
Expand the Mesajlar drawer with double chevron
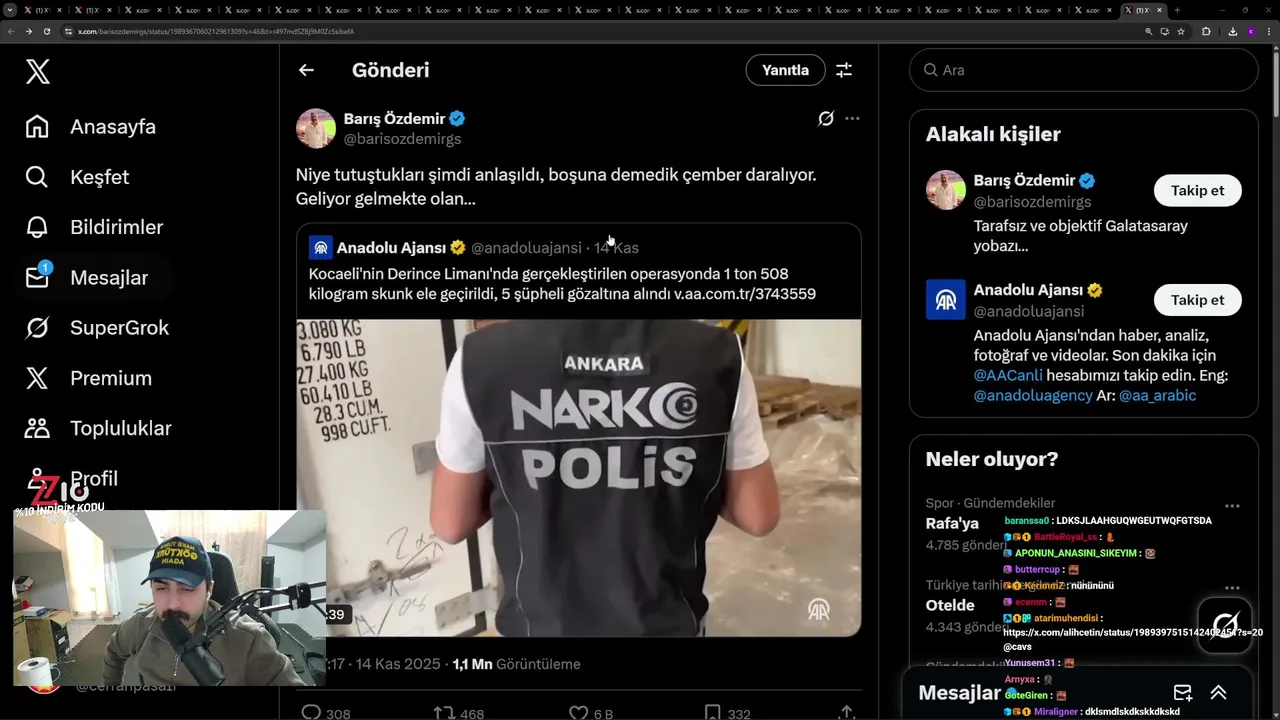tap(1218, 693)
